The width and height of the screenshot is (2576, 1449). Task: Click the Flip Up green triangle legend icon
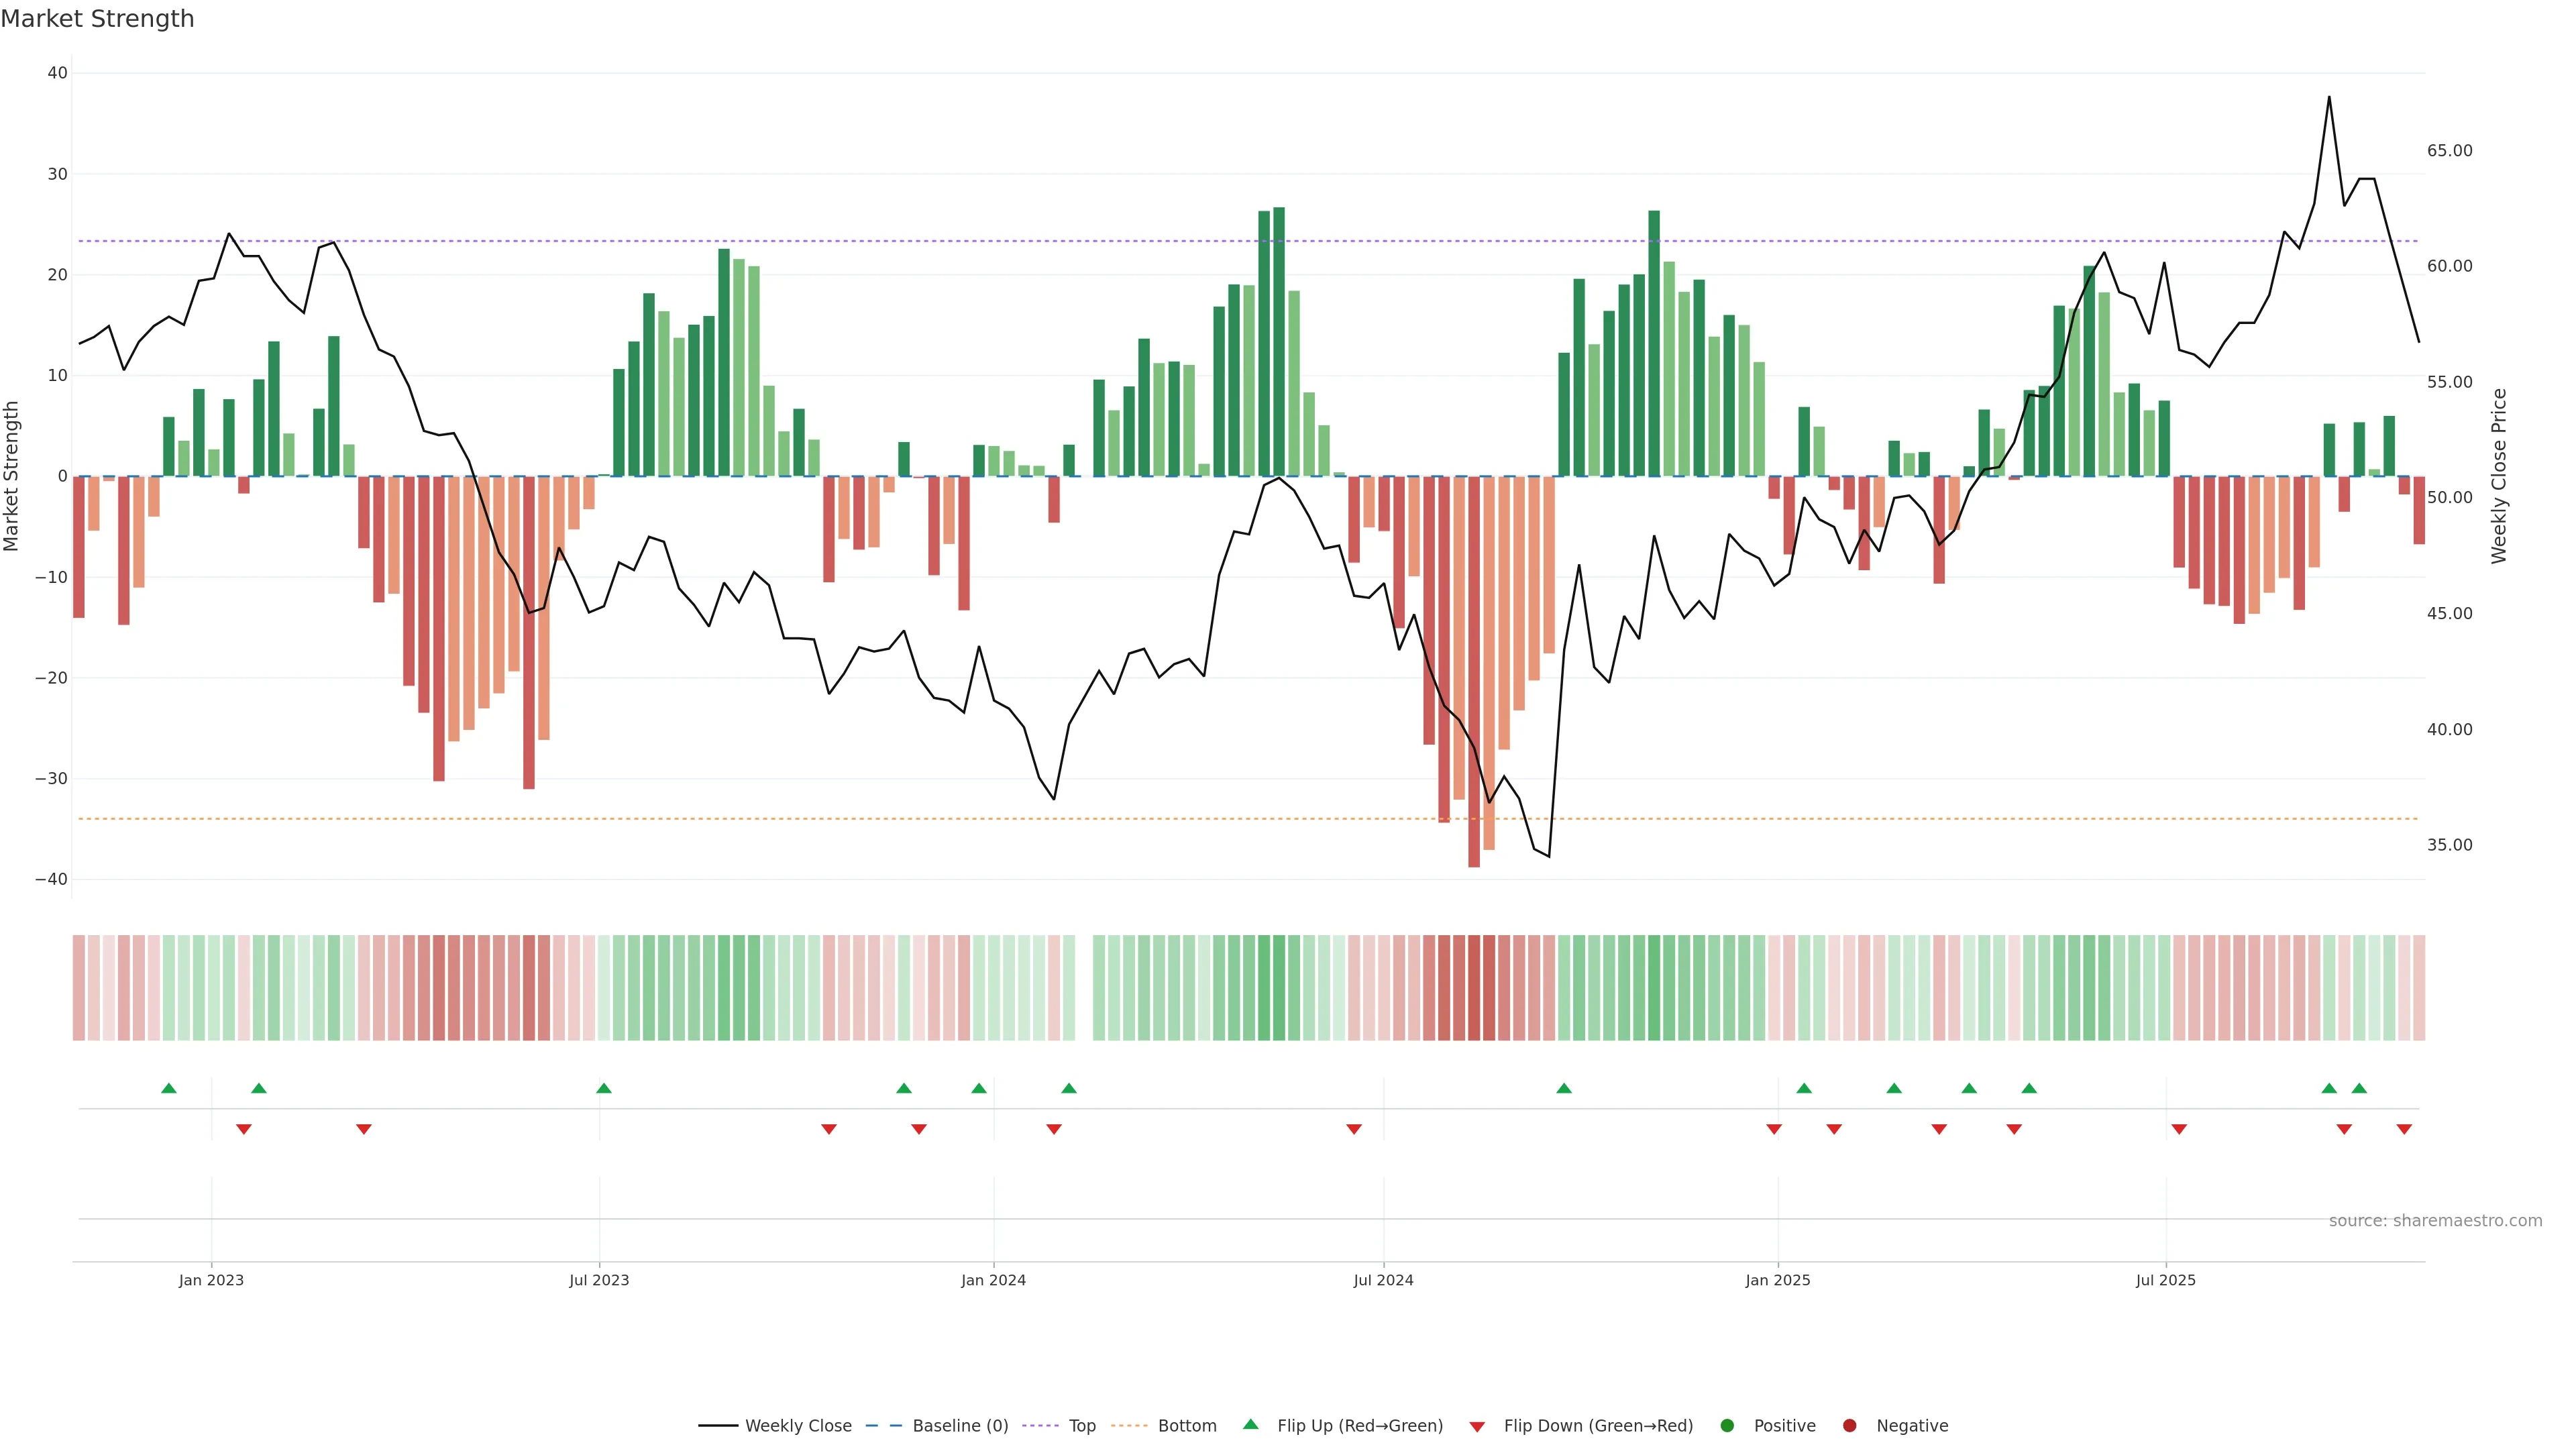[x=1250, y=1425]
